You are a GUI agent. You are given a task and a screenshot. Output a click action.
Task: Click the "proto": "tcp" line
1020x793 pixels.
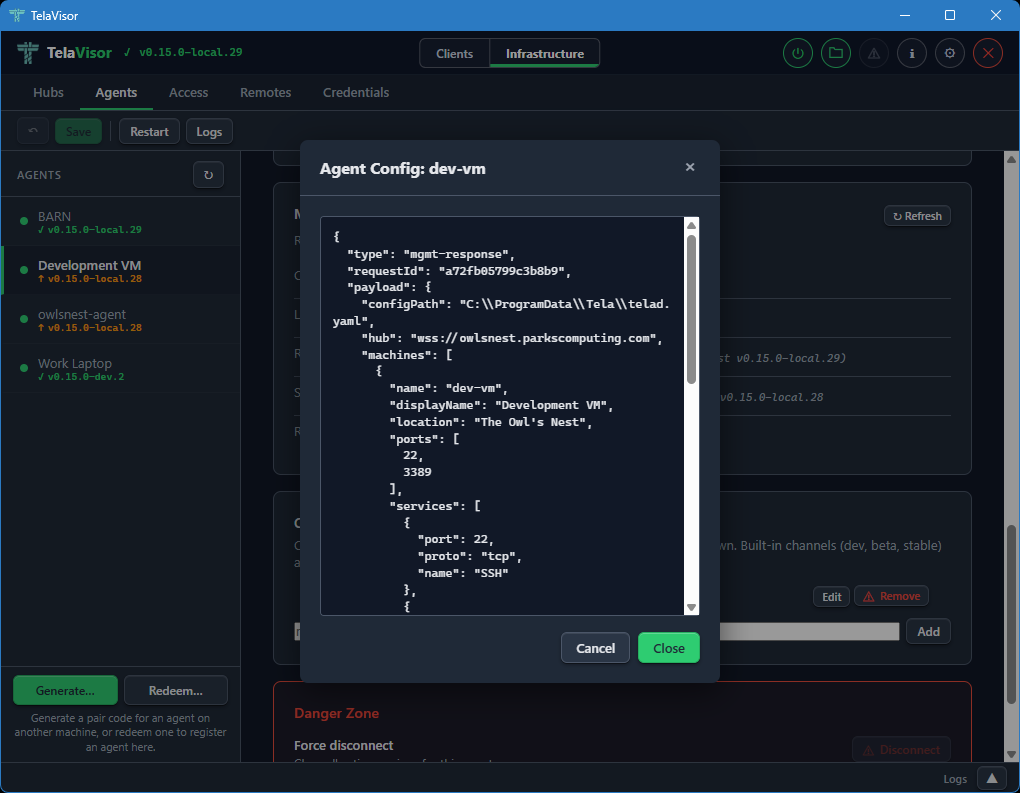[x=470, y=556]
